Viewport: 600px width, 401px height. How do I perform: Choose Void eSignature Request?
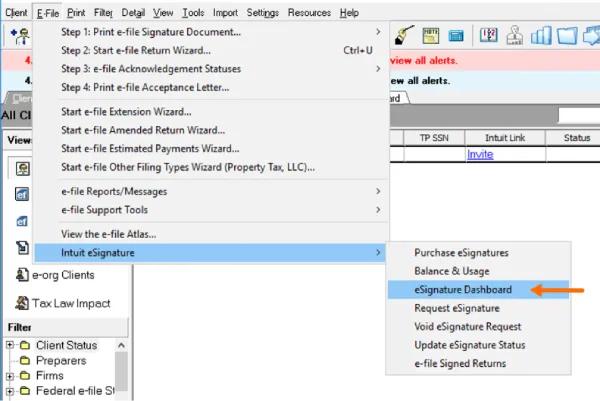(478, 326)
